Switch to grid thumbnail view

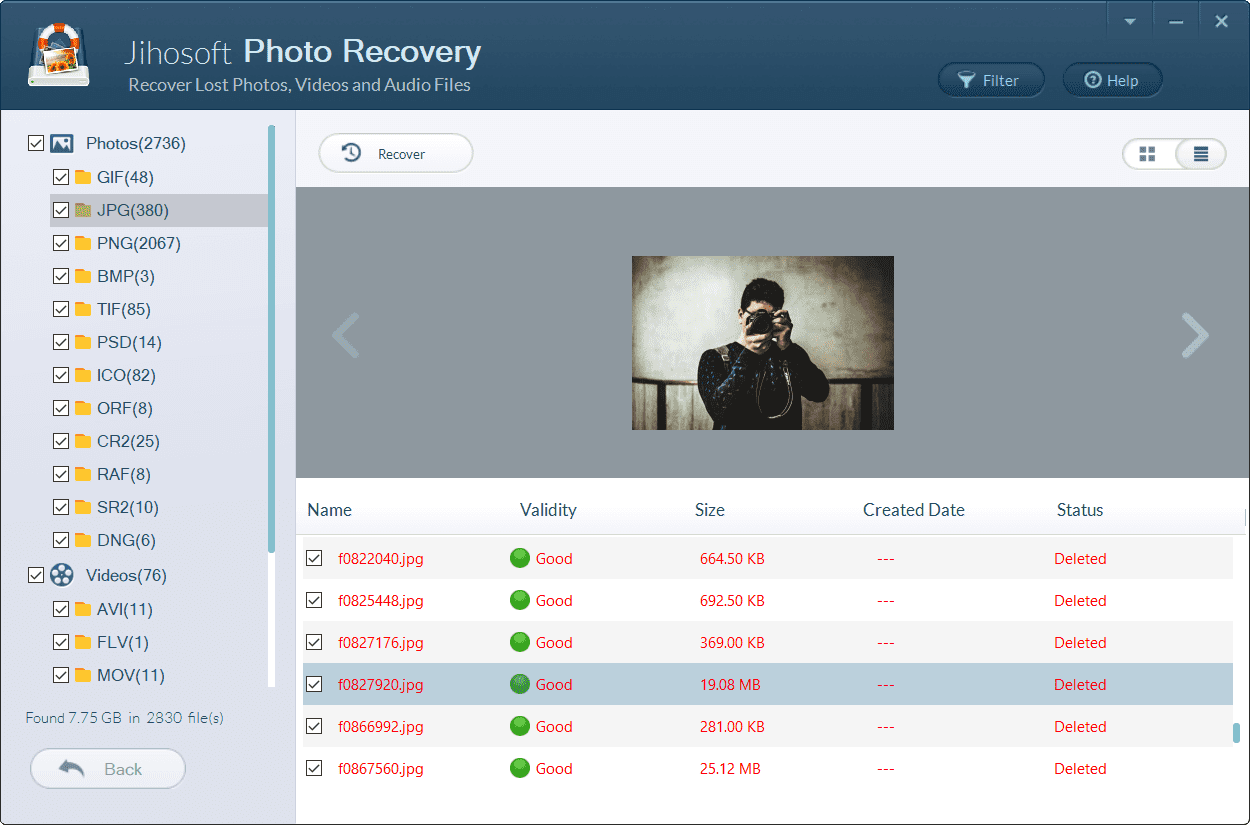[x=1148, y=154]
